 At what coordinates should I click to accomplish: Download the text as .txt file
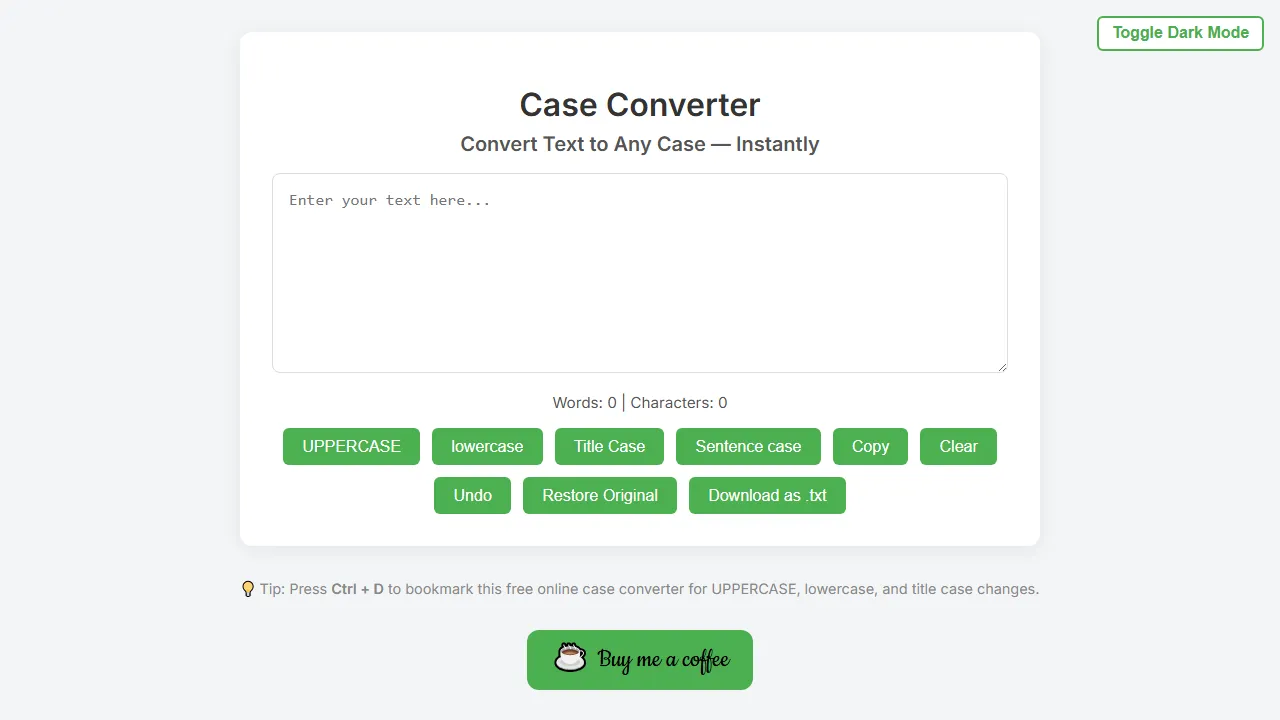[767, 495]
